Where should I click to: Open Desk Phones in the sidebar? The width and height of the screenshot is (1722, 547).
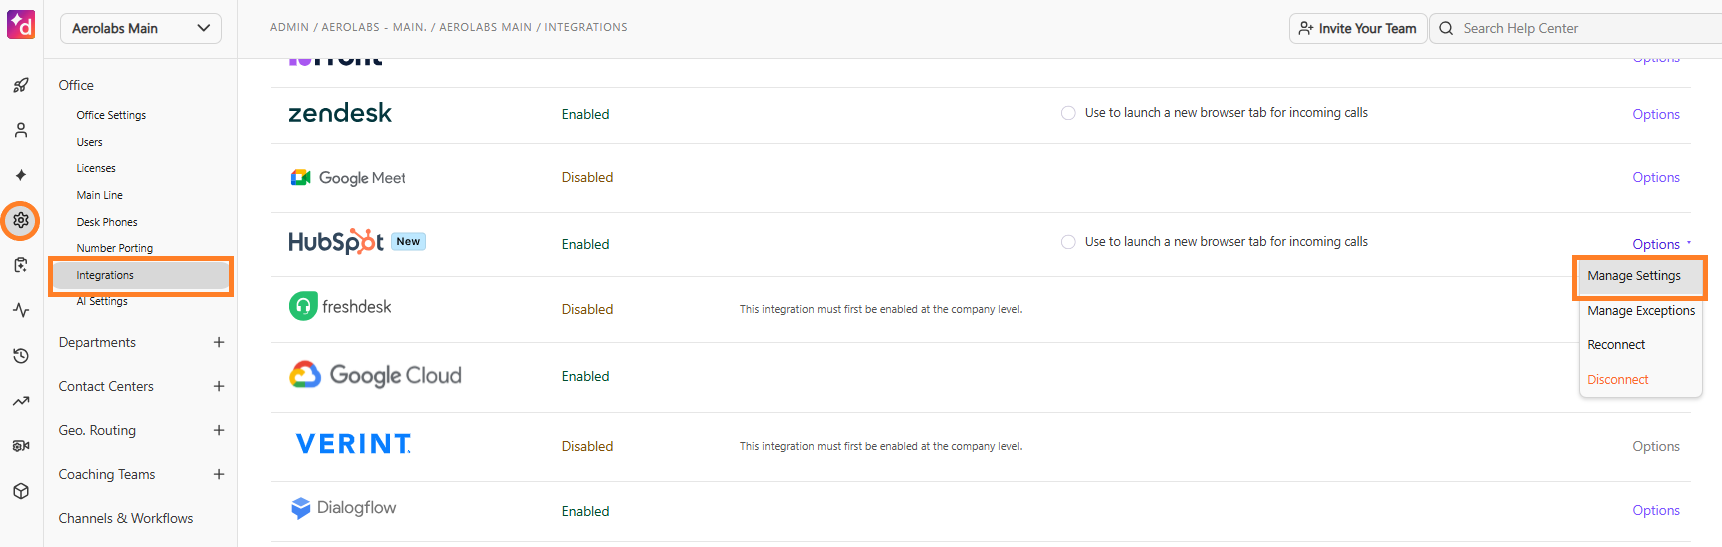(x=107, y=222)
